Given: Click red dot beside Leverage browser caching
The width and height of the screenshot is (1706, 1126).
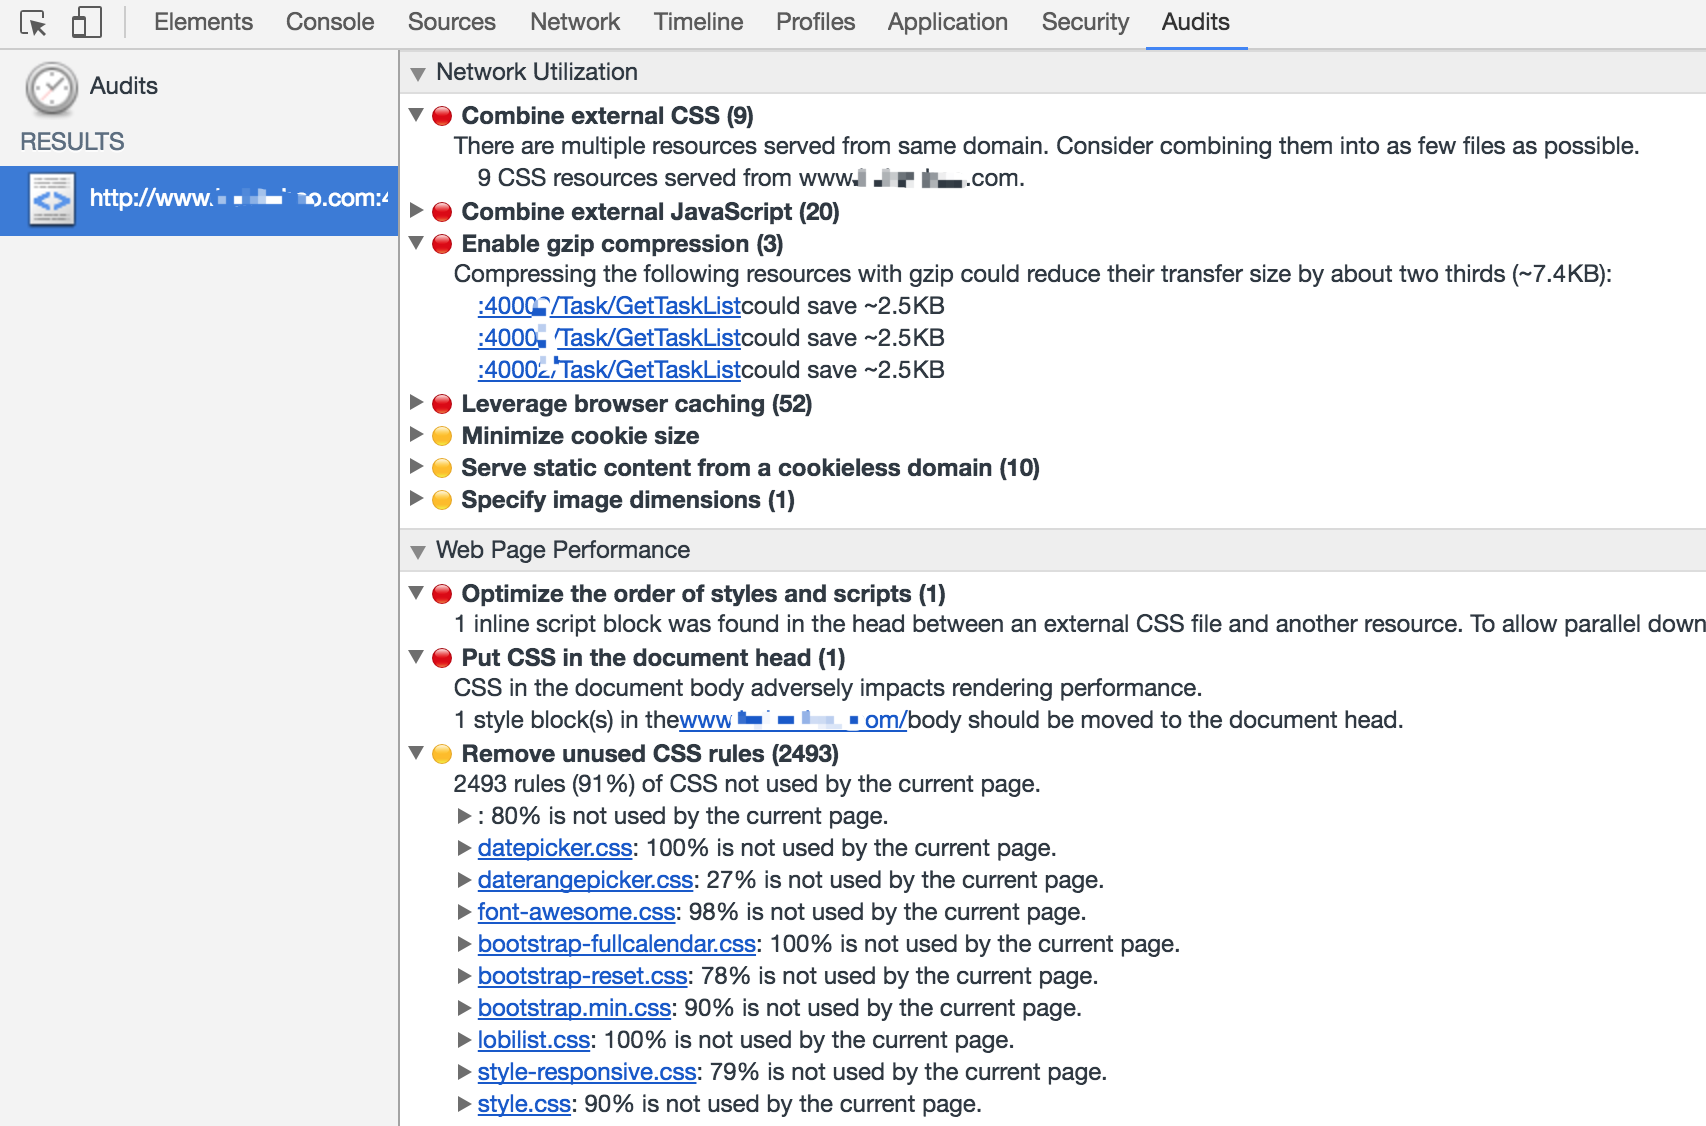Looking at the screenshot, I should tap(442, 404).
